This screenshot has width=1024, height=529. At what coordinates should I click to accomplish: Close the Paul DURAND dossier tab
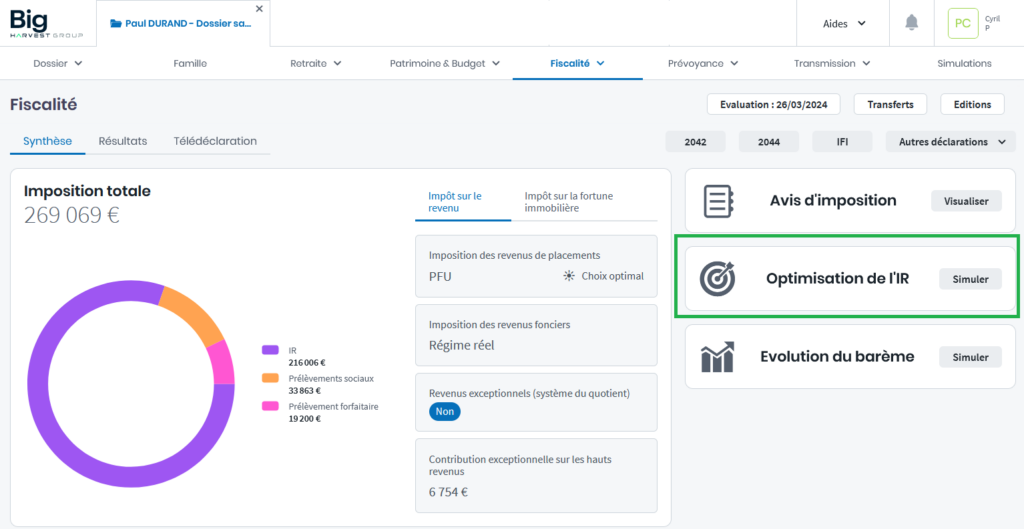point(260,9)
